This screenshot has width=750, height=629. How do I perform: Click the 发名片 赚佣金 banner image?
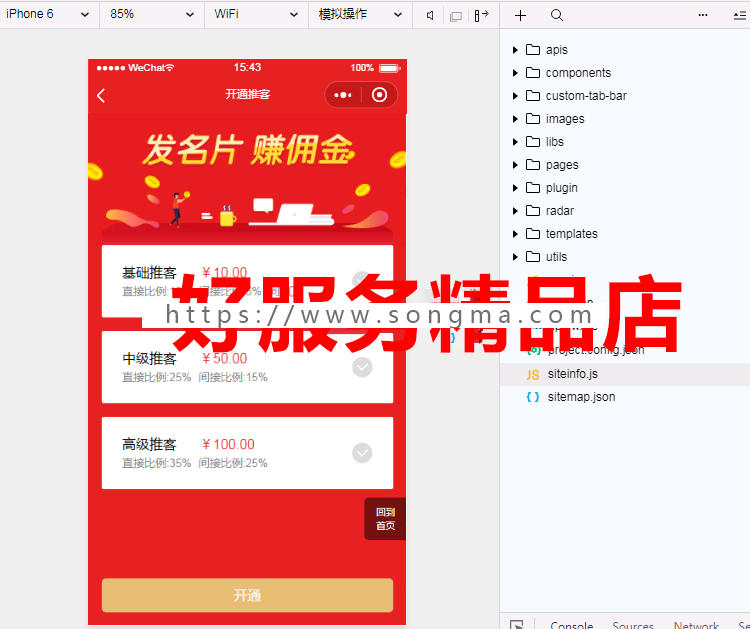click(247, 178)
